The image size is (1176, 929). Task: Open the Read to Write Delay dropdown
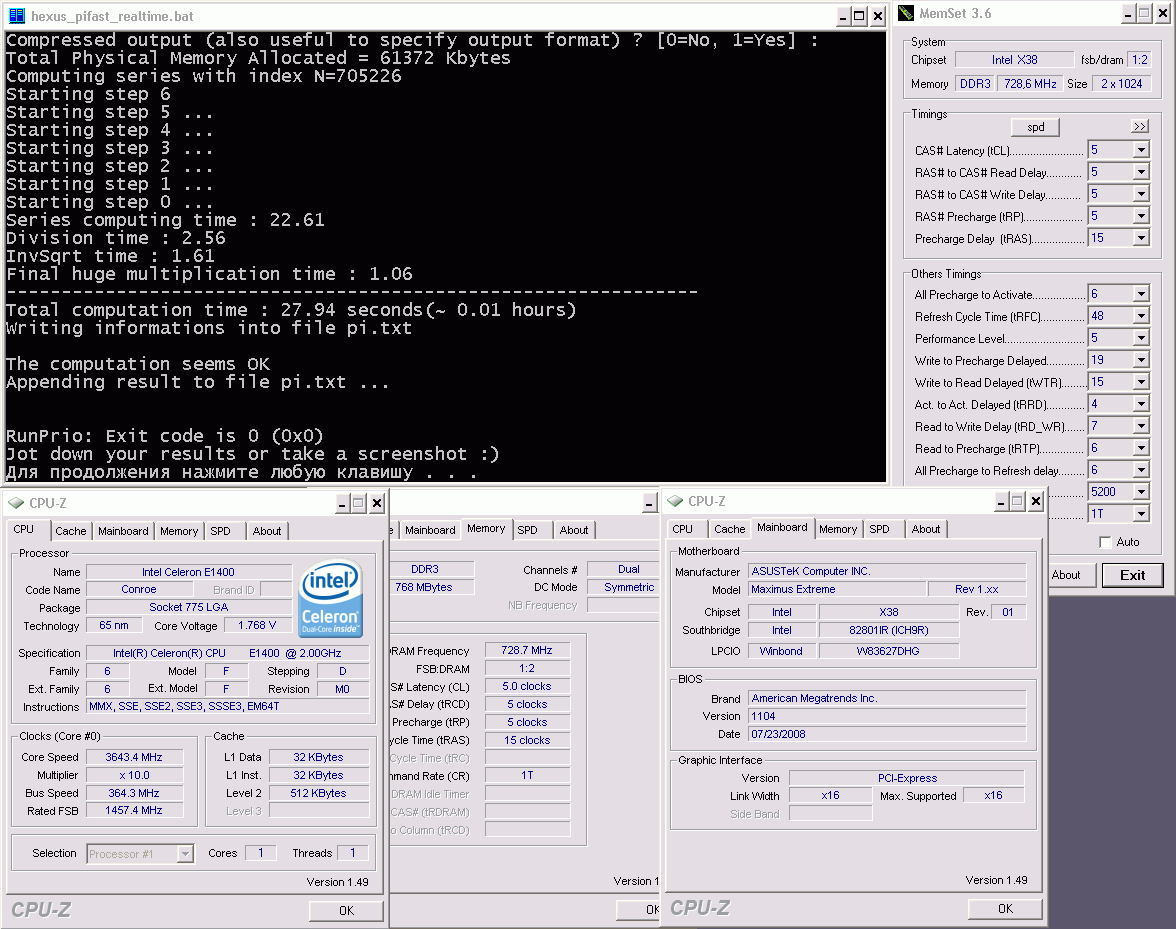[x=1141, y=426]
